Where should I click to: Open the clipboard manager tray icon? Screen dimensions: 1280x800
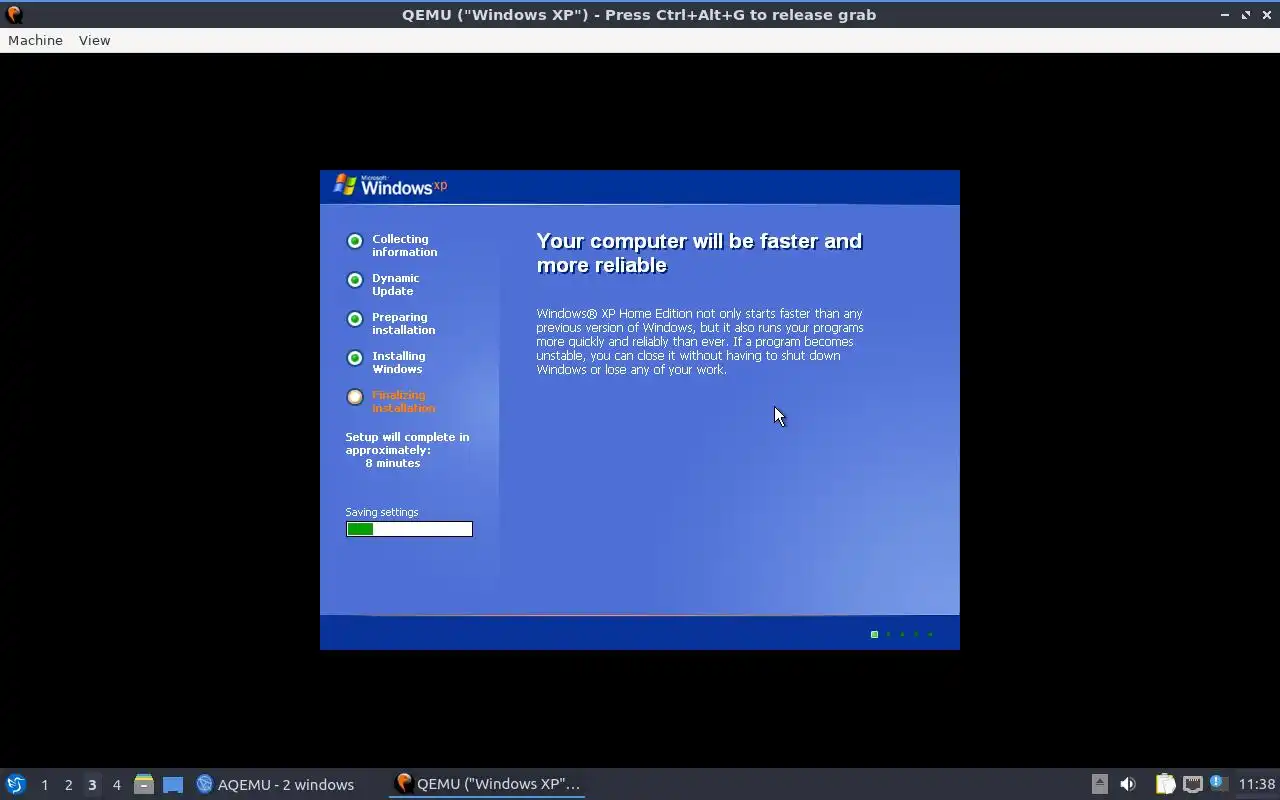point(1165,784)
